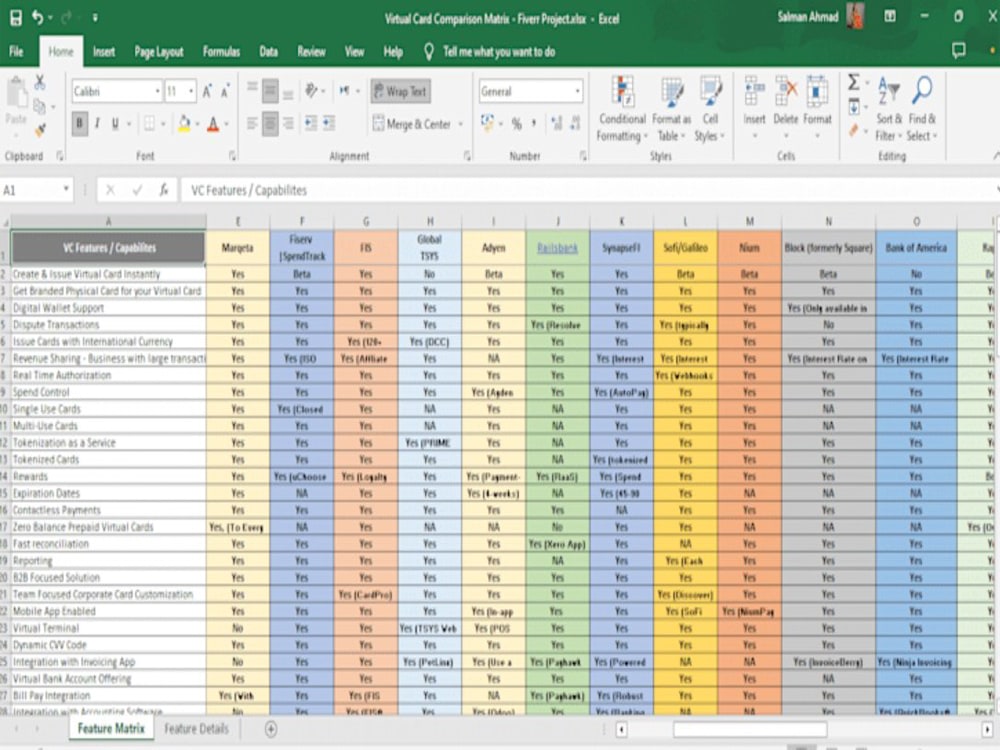Toggle Align Left horizontal alignment
This screenshot has height=750, width=1000.
pos(253,123)
